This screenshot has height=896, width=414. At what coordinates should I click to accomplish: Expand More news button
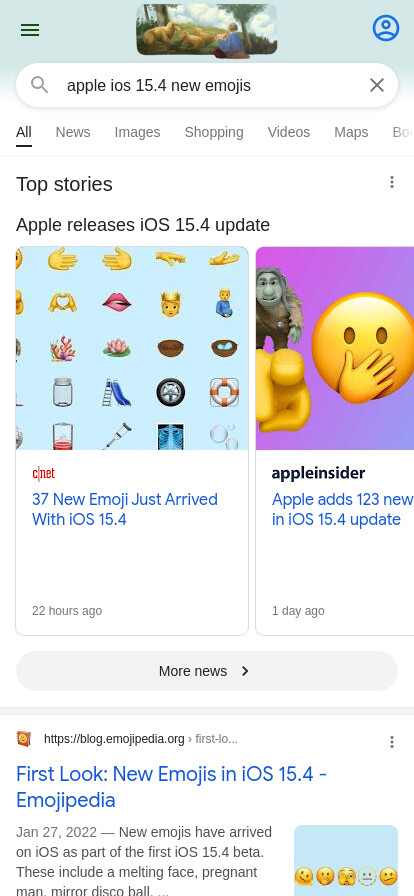point(206,671)
